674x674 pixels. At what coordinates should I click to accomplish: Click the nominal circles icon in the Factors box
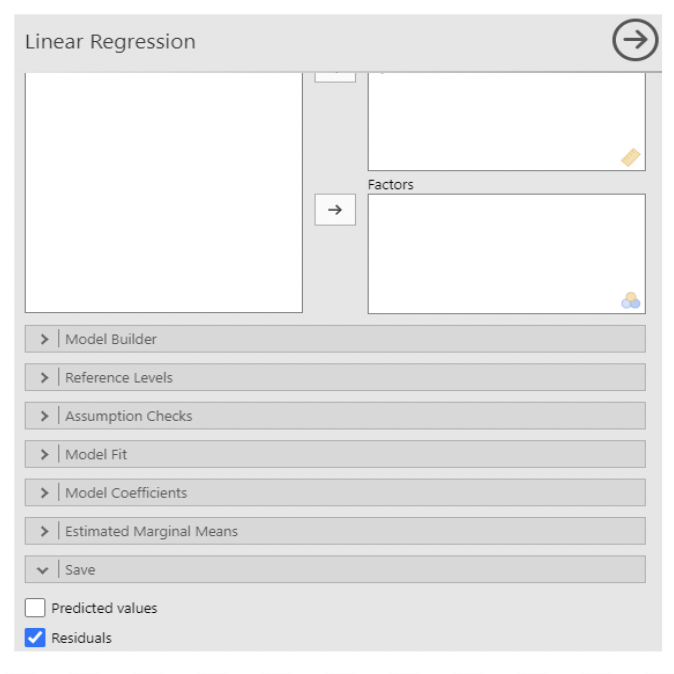pos(630,300)
